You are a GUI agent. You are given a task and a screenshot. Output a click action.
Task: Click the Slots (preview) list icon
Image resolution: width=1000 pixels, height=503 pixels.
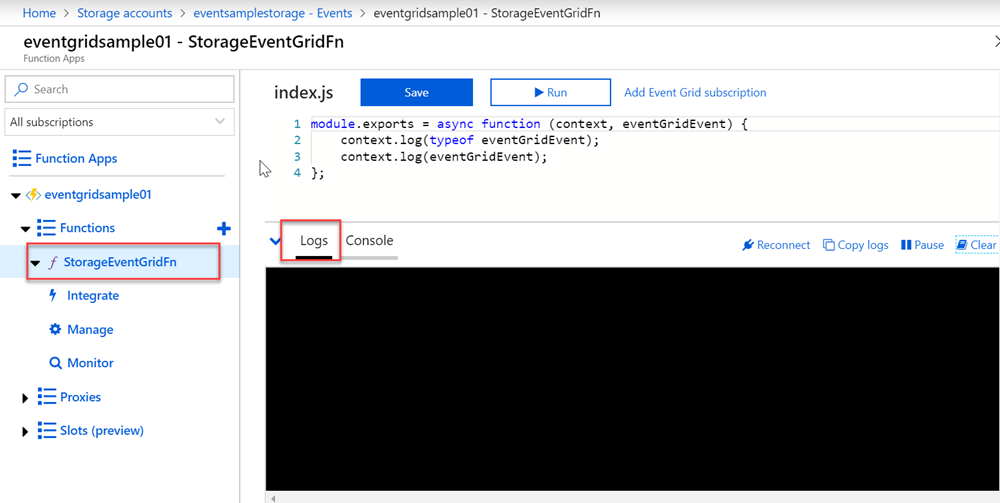coord(47,430)
